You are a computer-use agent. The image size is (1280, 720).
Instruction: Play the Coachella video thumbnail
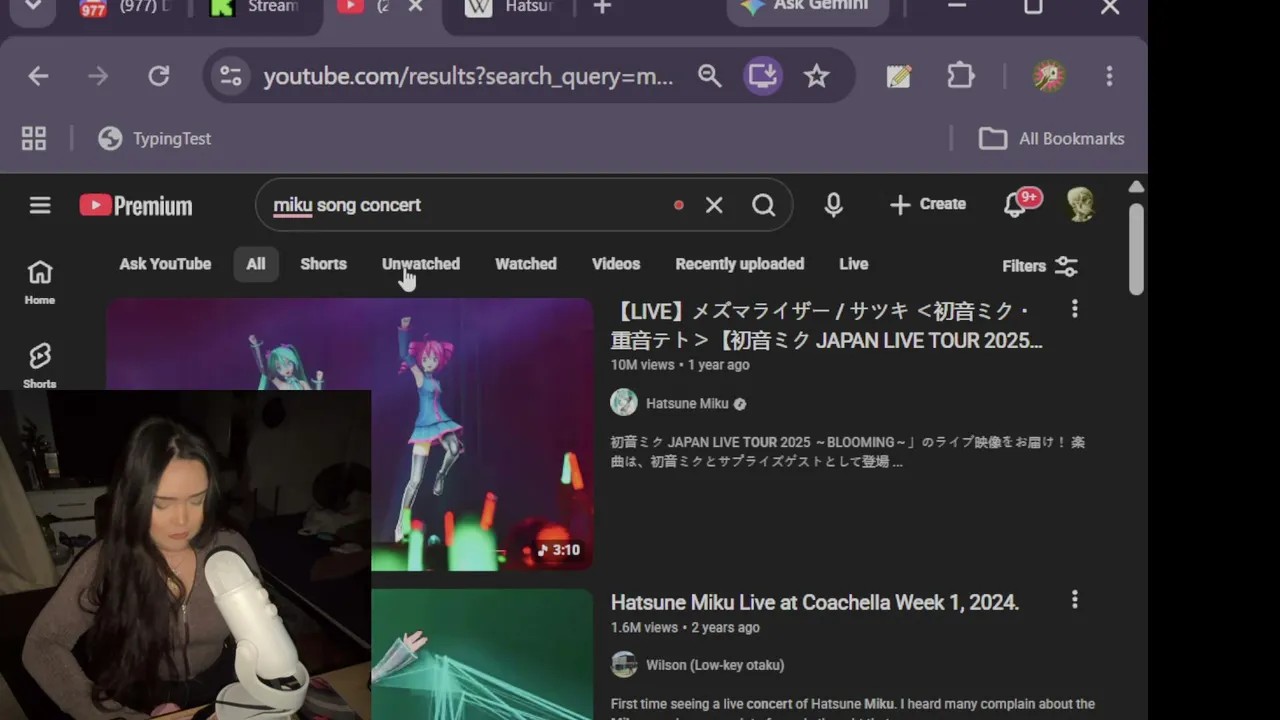pyautogui.click(x=482, y=654)
